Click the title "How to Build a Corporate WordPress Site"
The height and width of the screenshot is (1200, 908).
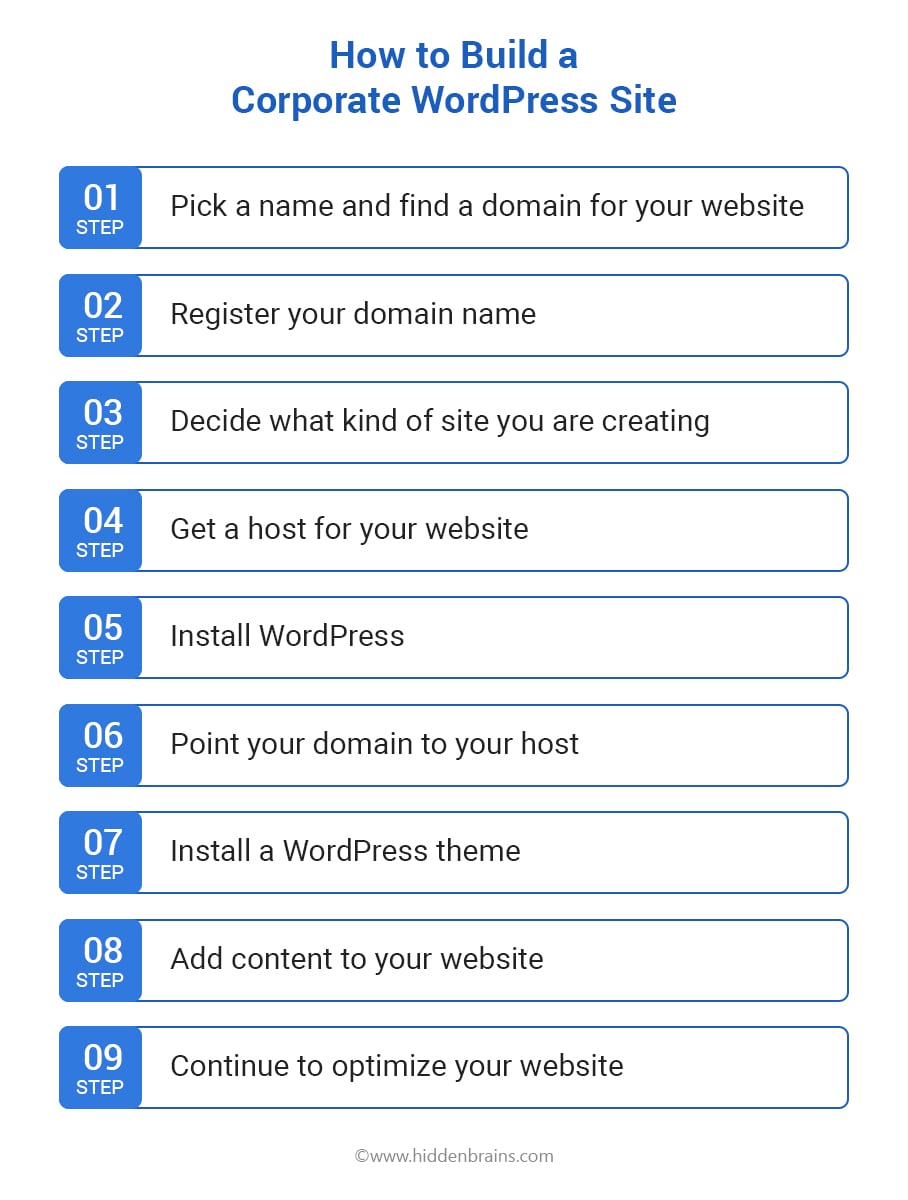(454, 77)
